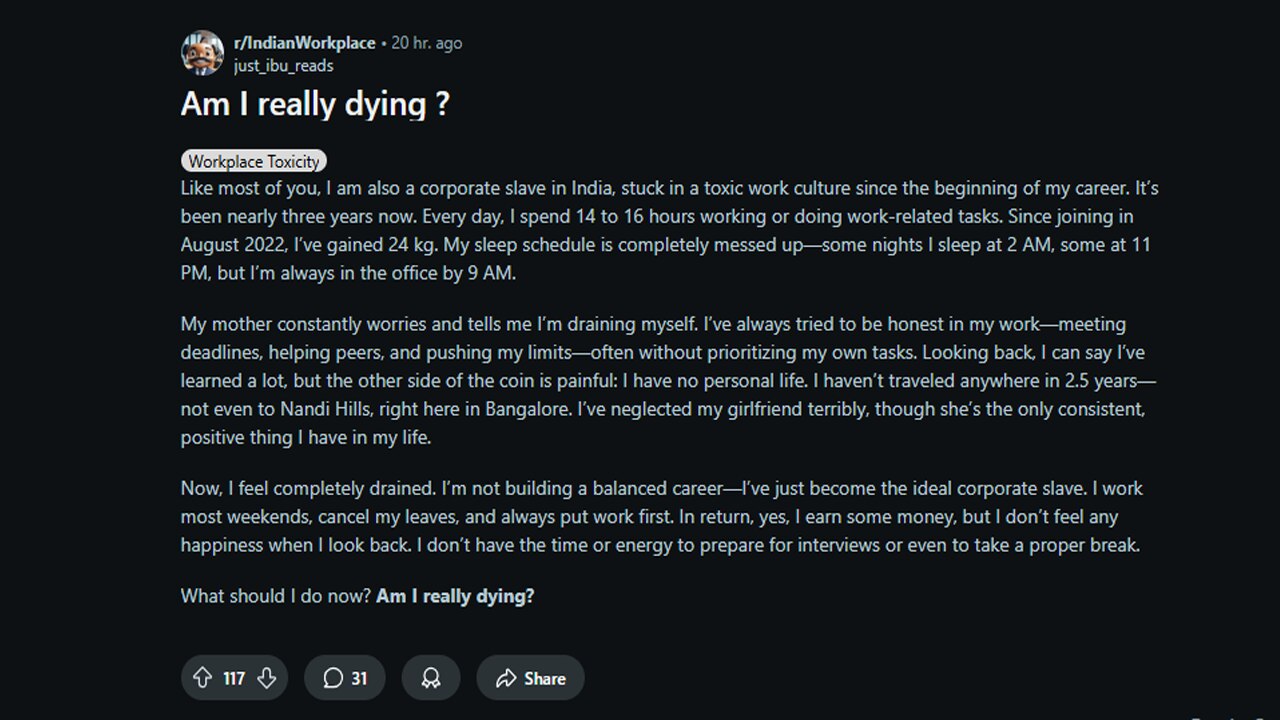This screenshot has height=720, width=1280.
Task: Click the bold closing "Am I really dying?" text
Action: tap(455, 596)
